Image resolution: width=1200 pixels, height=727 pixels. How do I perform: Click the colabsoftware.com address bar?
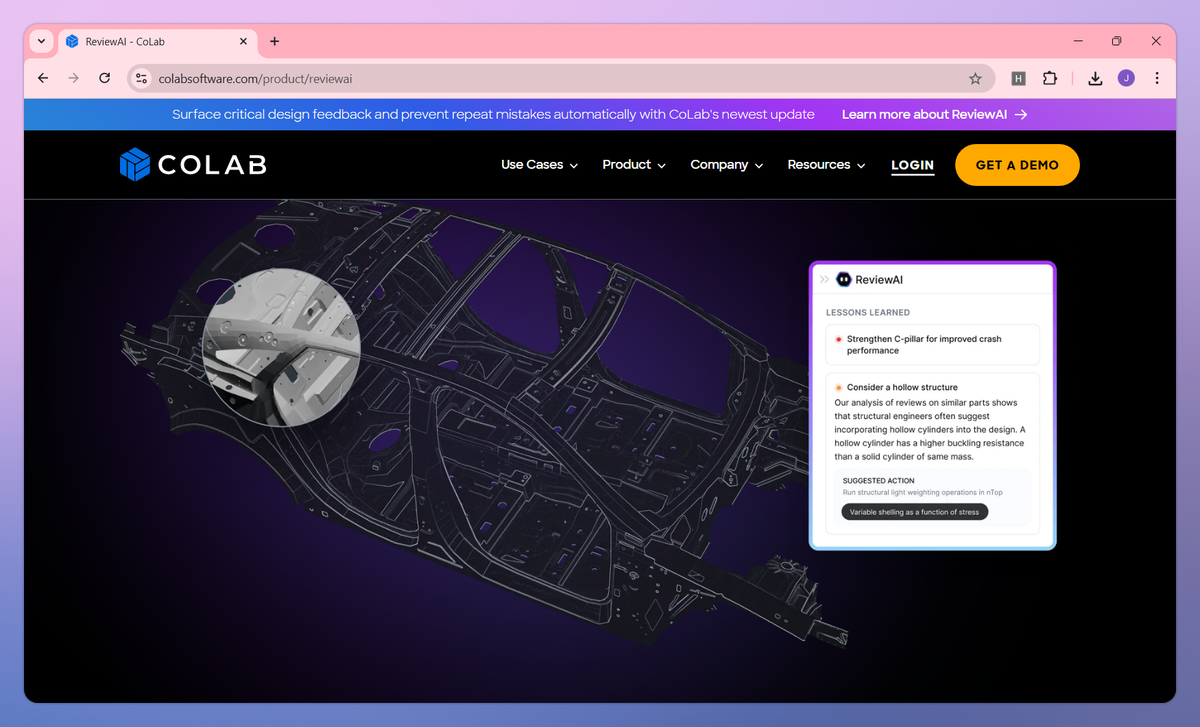(560, 78)
